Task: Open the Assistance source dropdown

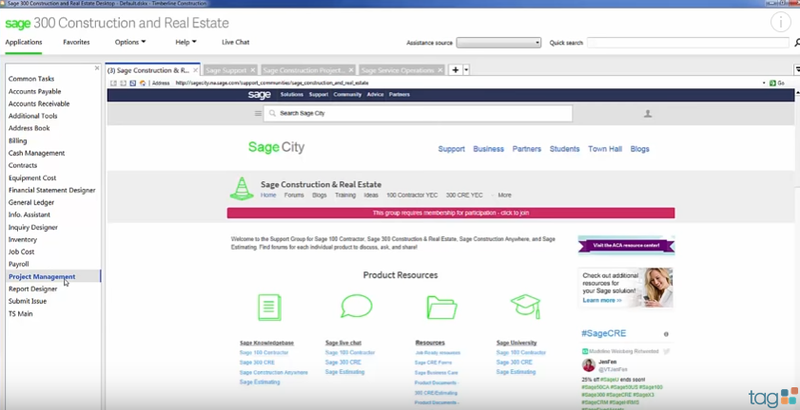Action: tap(498, 43)
